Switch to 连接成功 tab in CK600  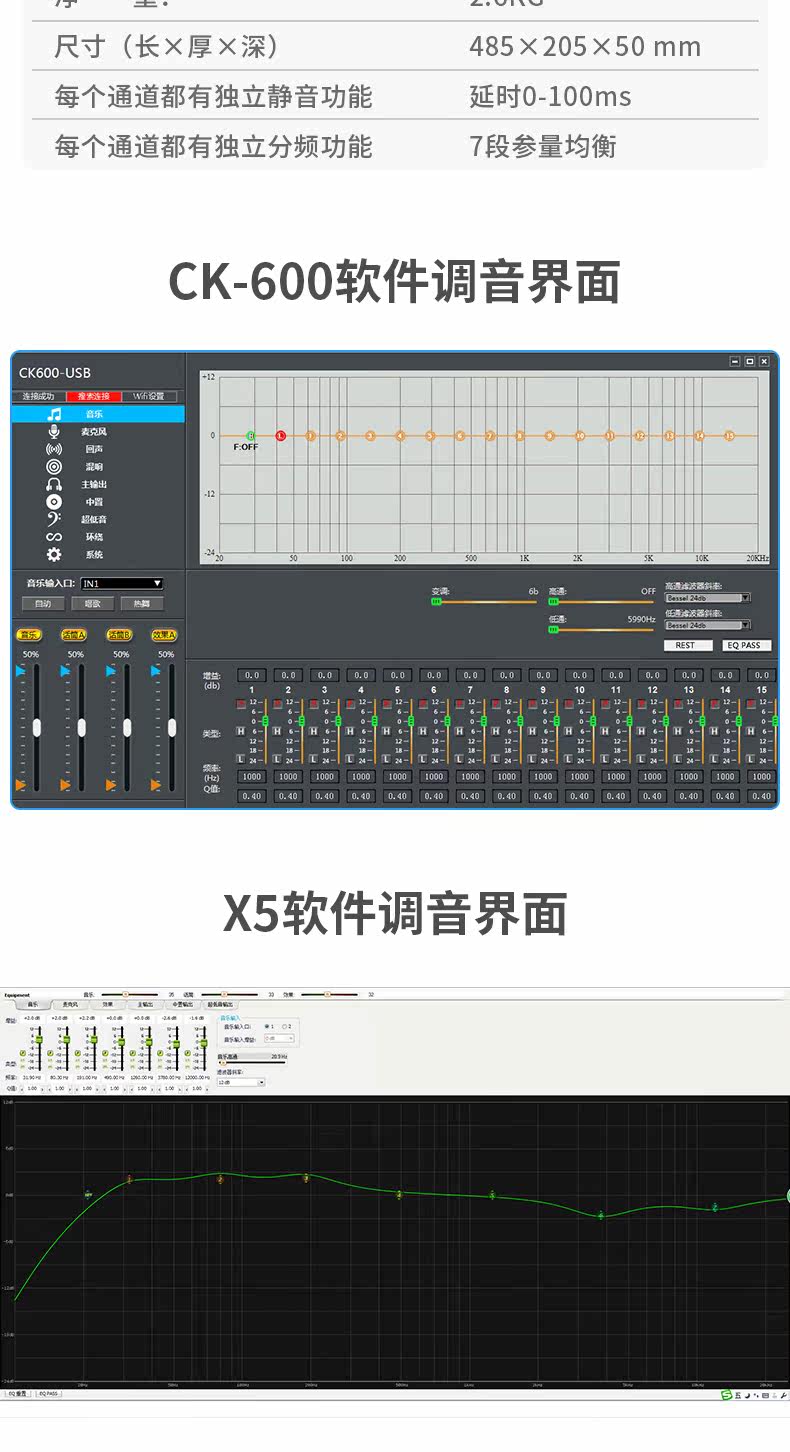pyautogui.click(x=39, y=396)
